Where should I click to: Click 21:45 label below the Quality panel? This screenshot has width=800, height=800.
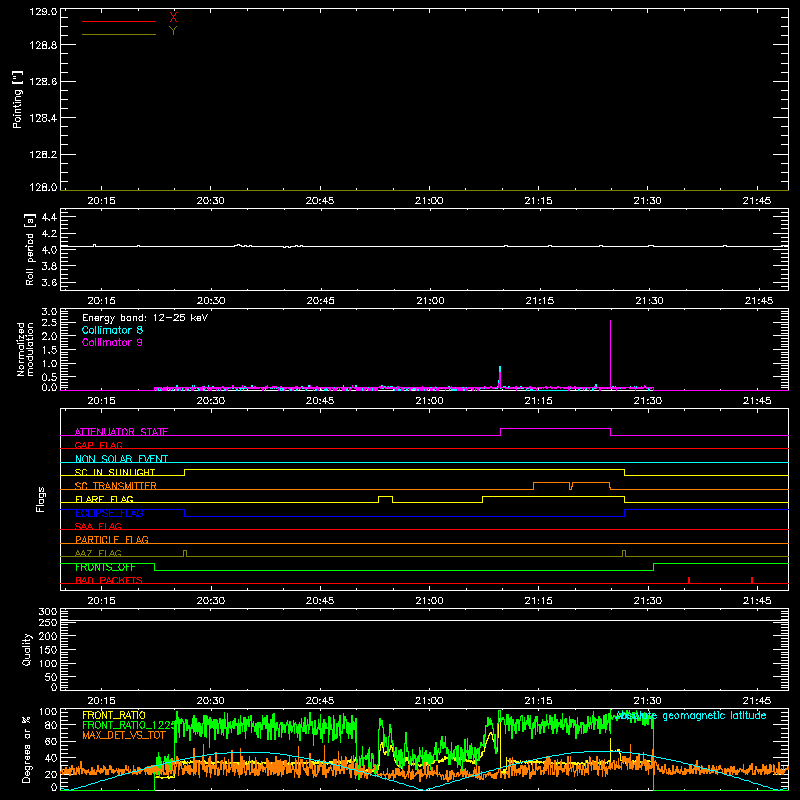pyautogui.click(x=757, y=701)
